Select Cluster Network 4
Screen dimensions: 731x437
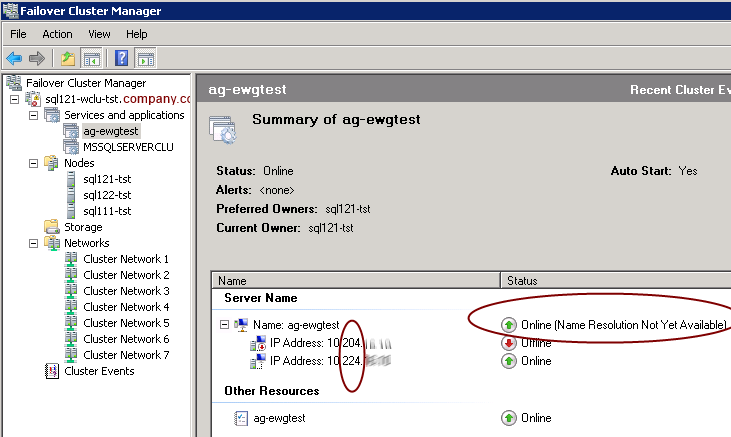pos(126,307)
